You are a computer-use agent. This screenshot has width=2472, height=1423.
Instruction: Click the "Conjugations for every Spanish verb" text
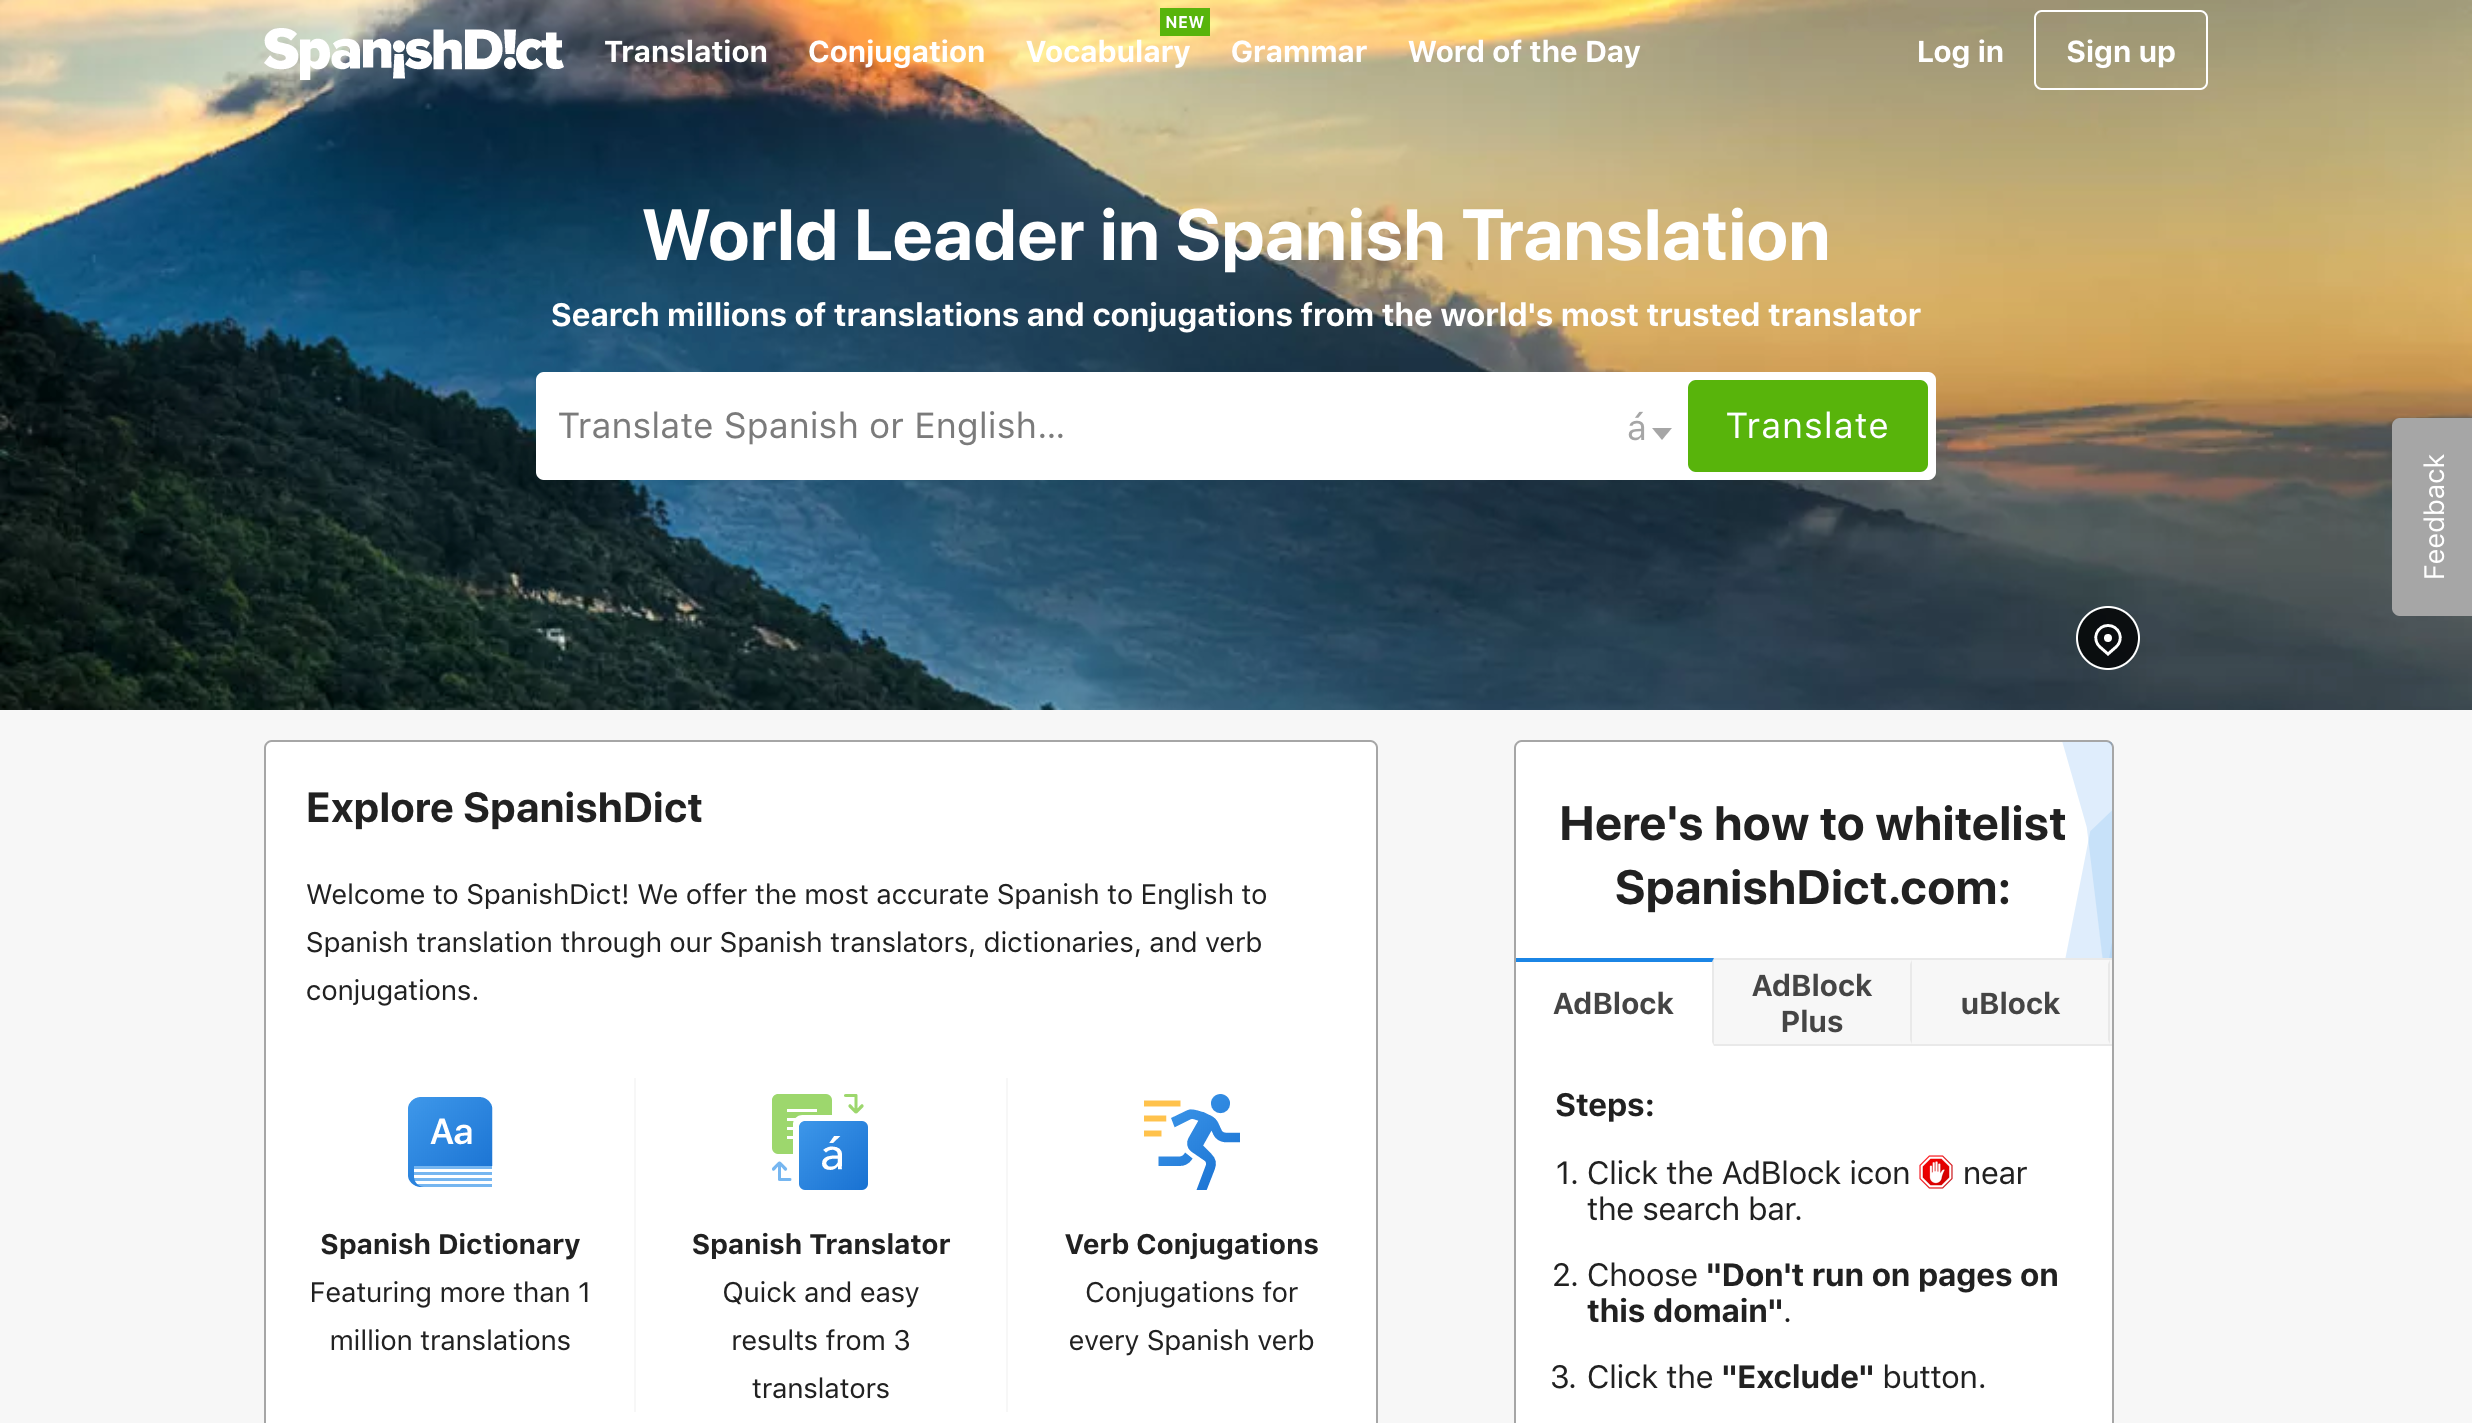click(x=1191, y=1316)
